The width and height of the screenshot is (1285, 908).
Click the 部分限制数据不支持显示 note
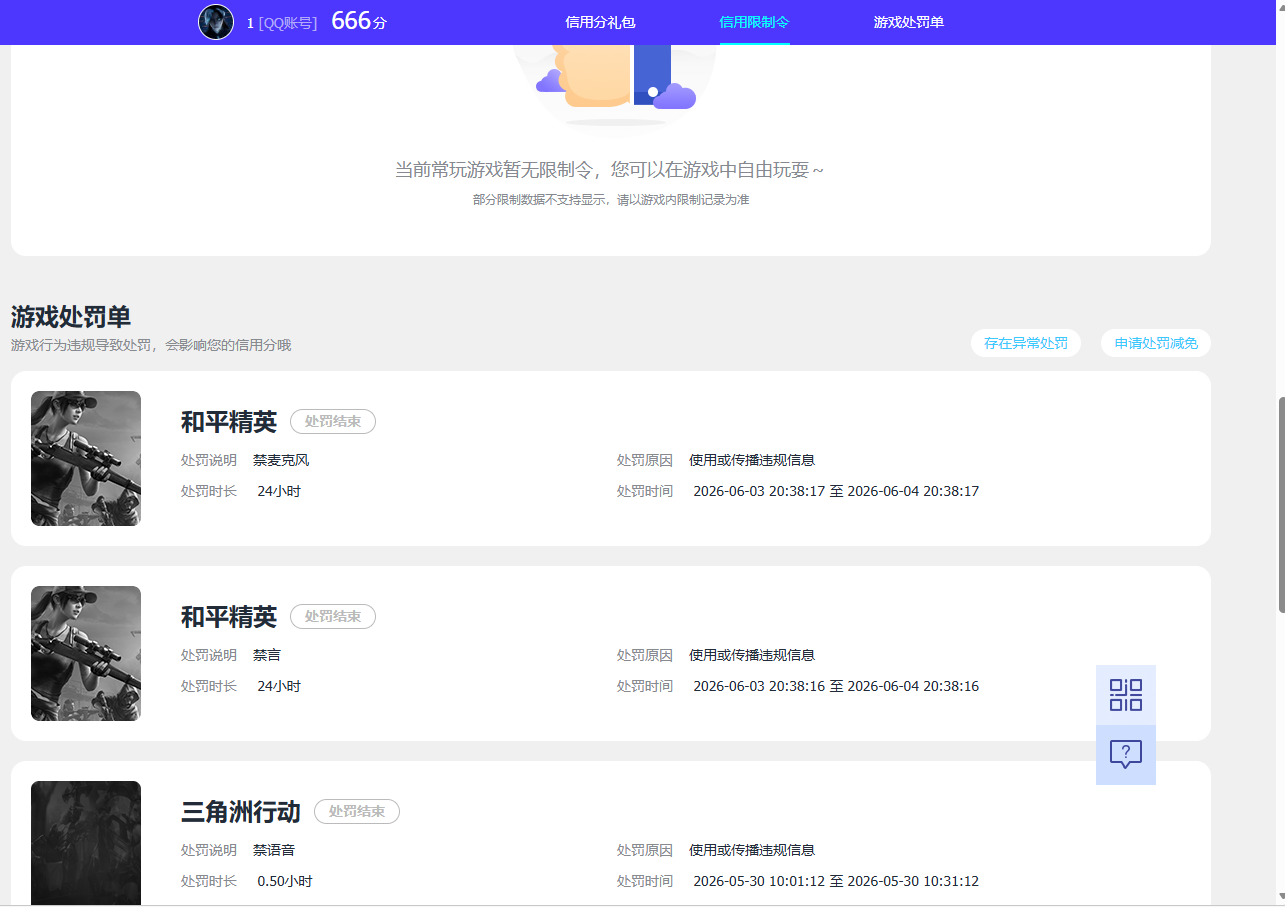click(x=611, y=200)
